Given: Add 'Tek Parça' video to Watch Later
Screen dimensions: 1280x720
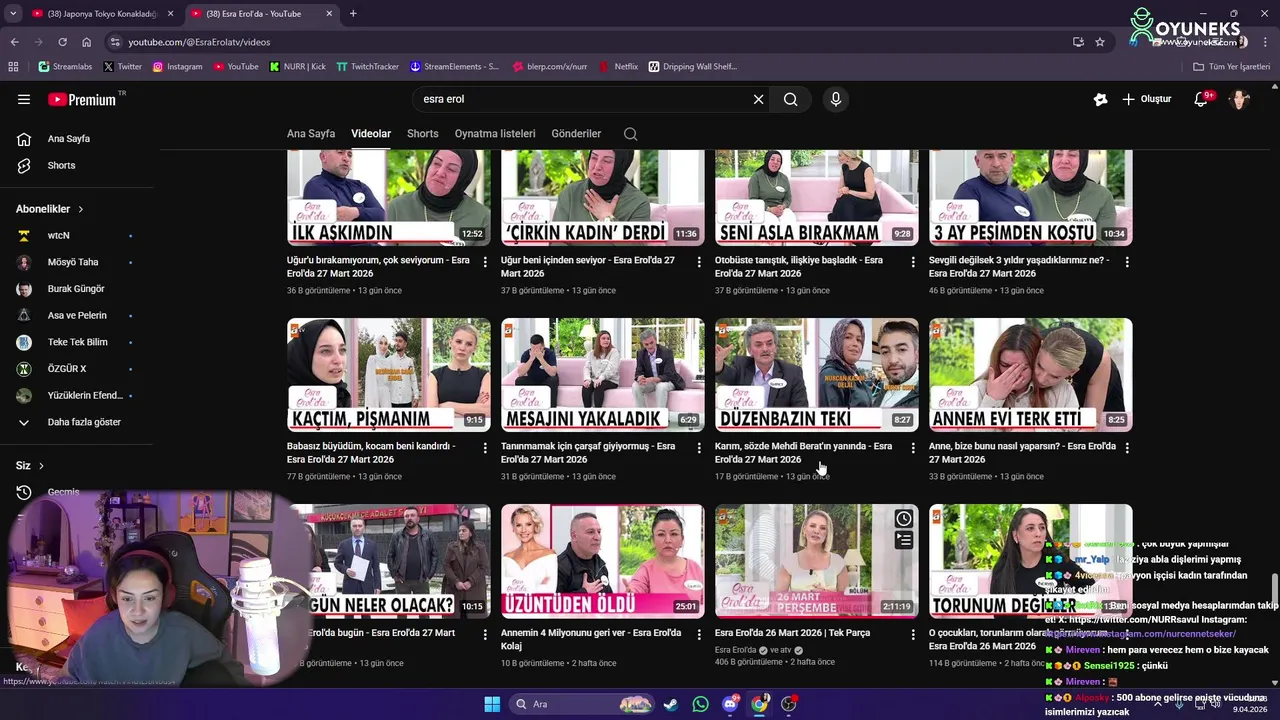Looking at the screenshot, I should (x=903, y=519).
